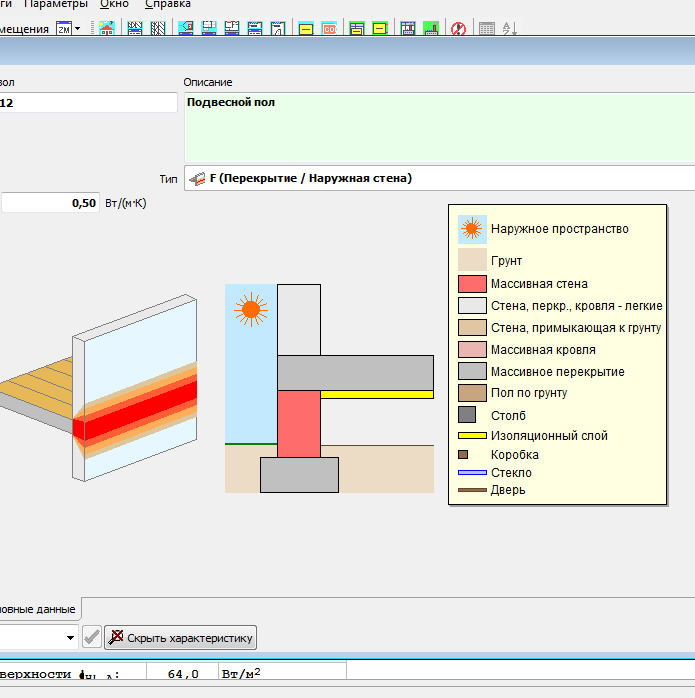Click the gray checkmark confirm button

(92, 637)
